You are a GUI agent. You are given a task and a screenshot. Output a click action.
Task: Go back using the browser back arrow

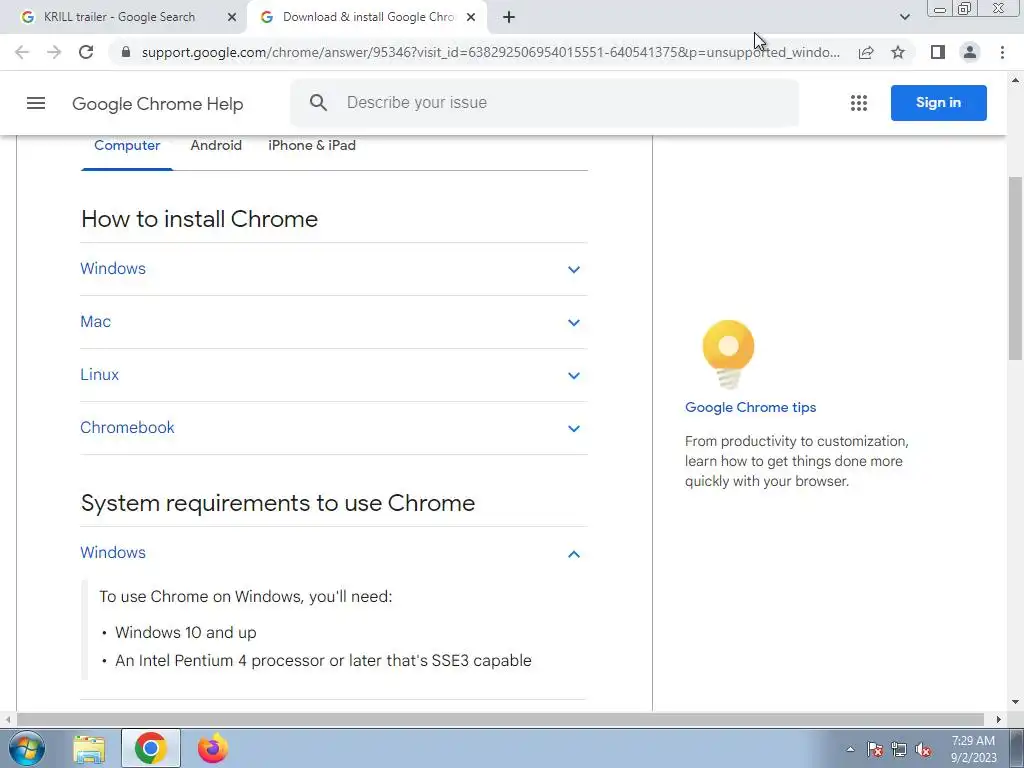pyautogui.click(x=22, y=52)
